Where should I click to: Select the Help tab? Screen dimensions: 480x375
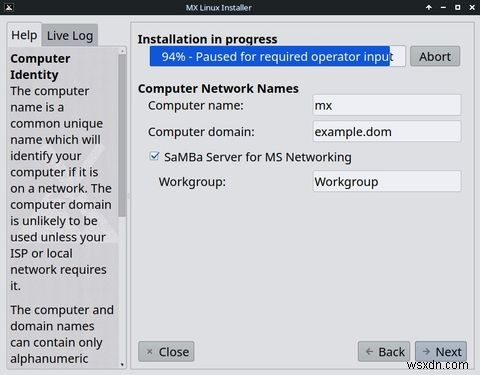(x=24, y=35)
